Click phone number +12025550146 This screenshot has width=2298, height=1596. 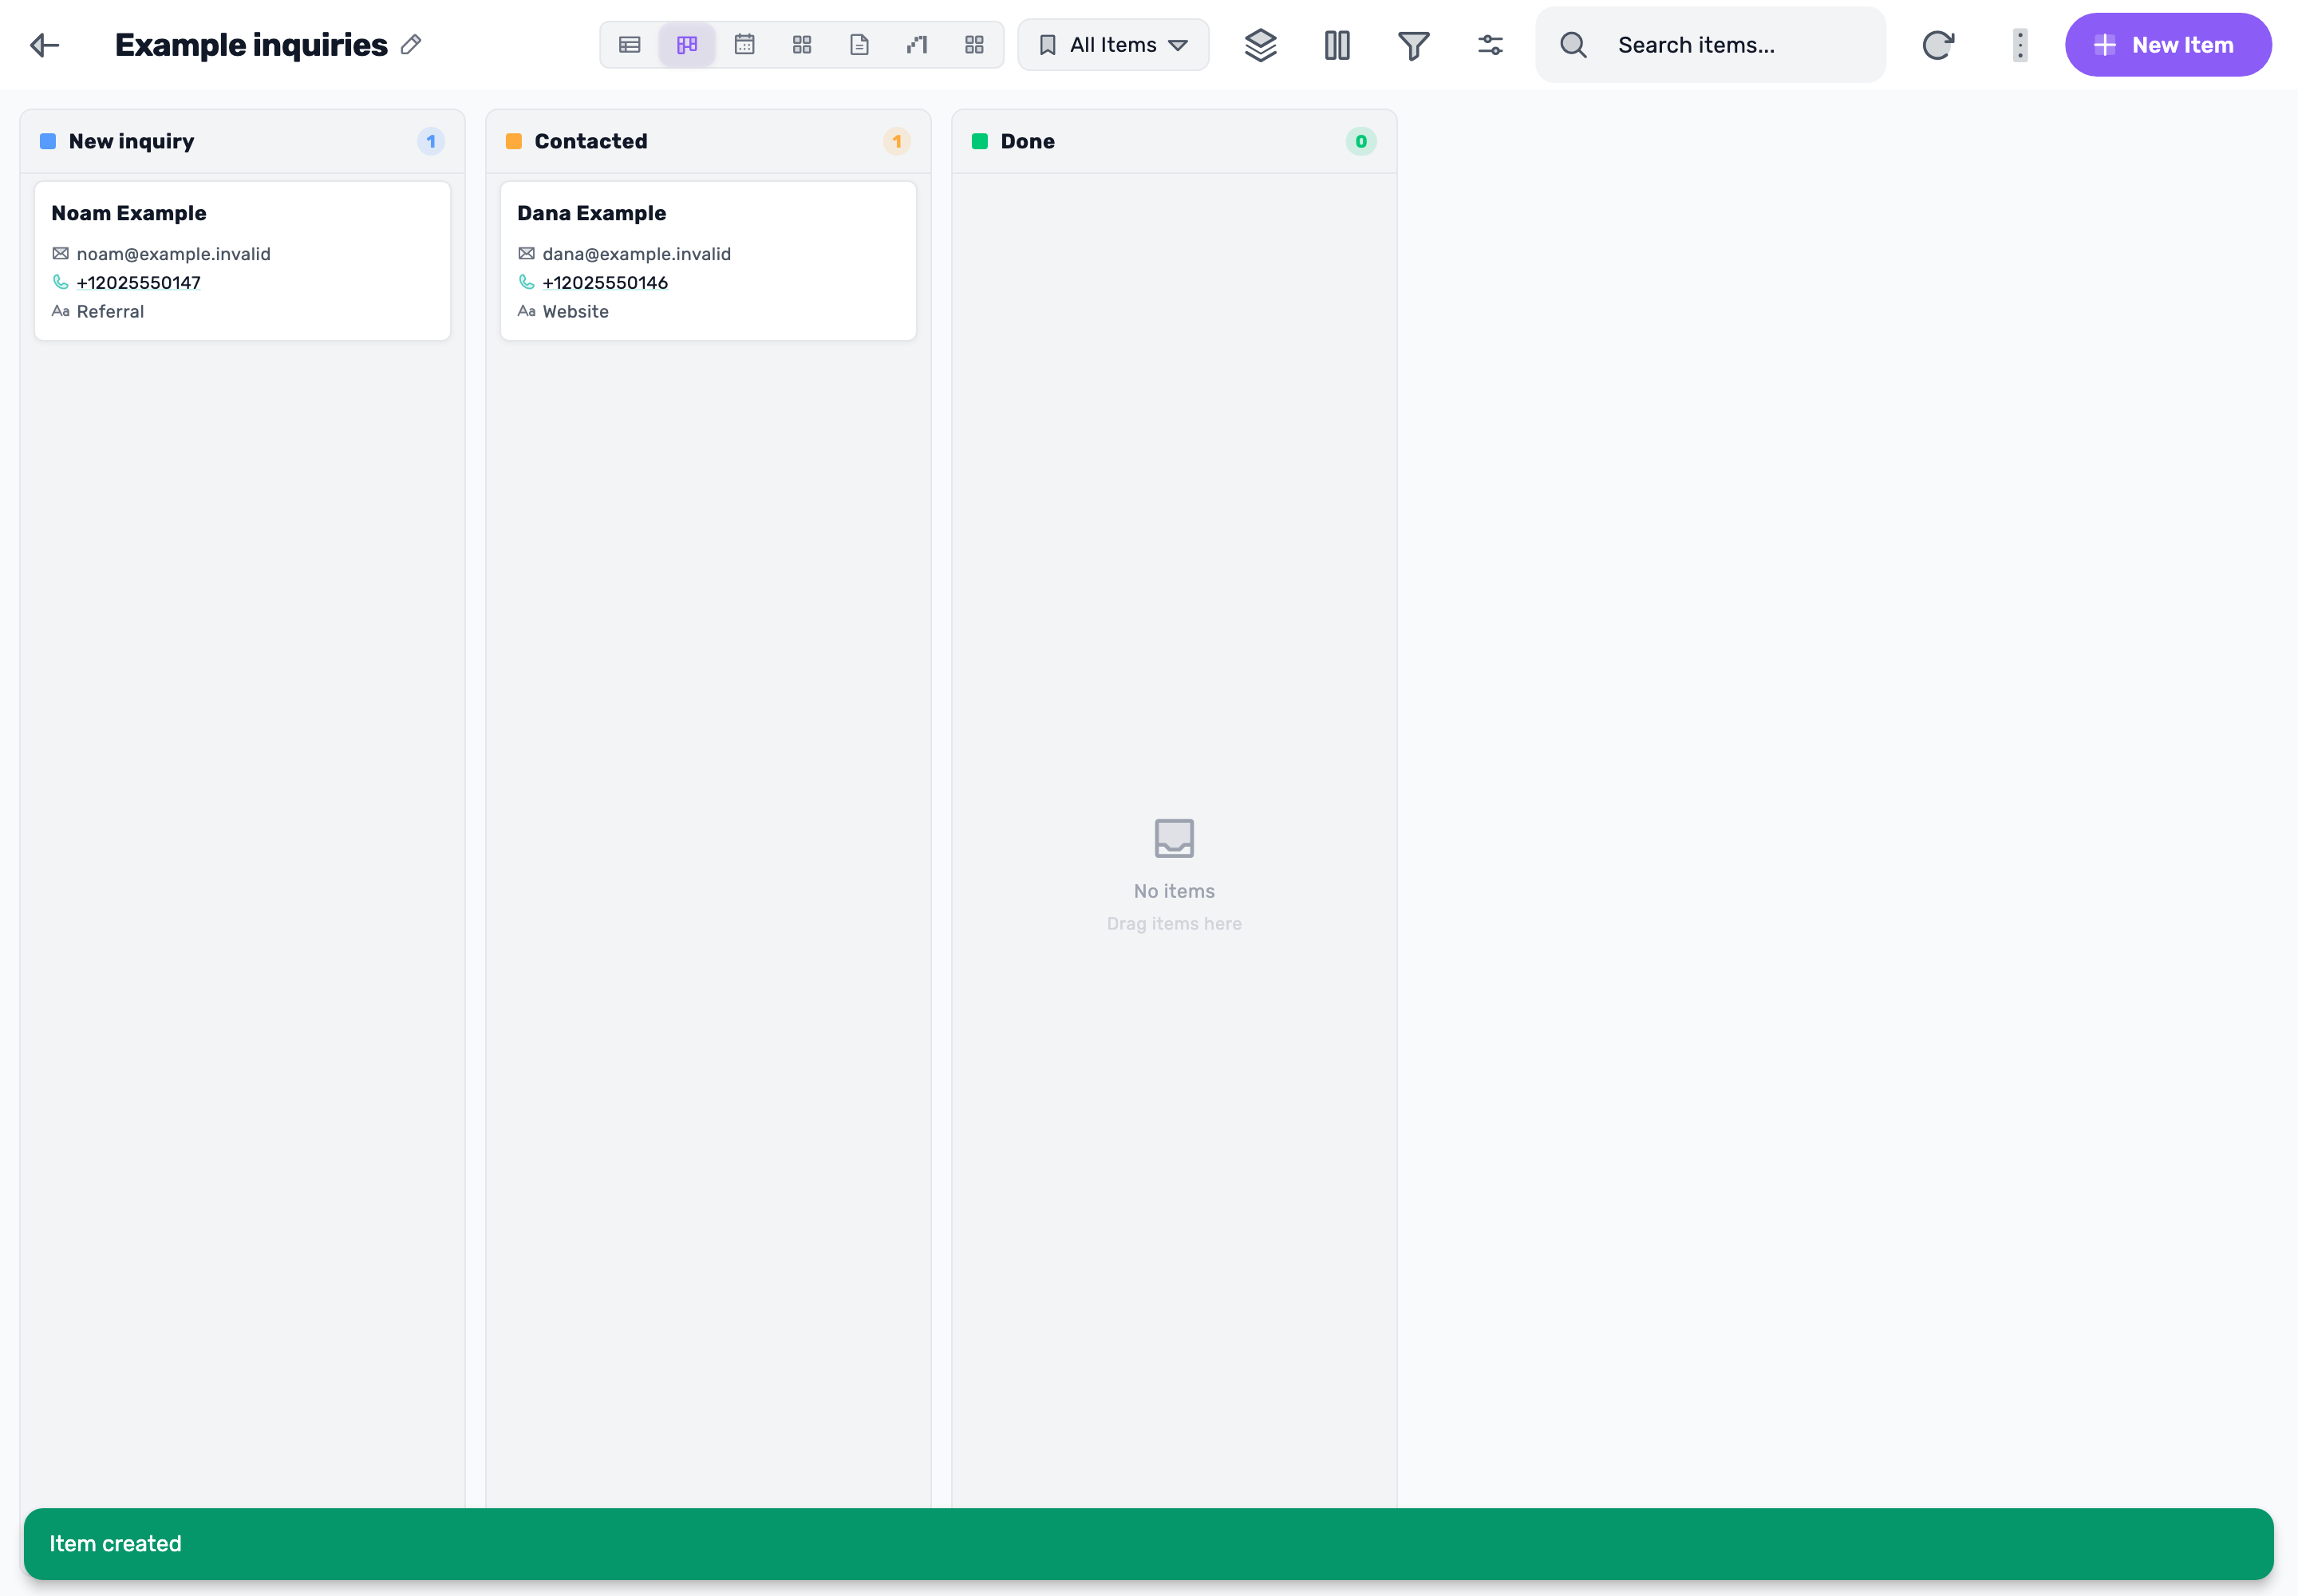(605, 283)
